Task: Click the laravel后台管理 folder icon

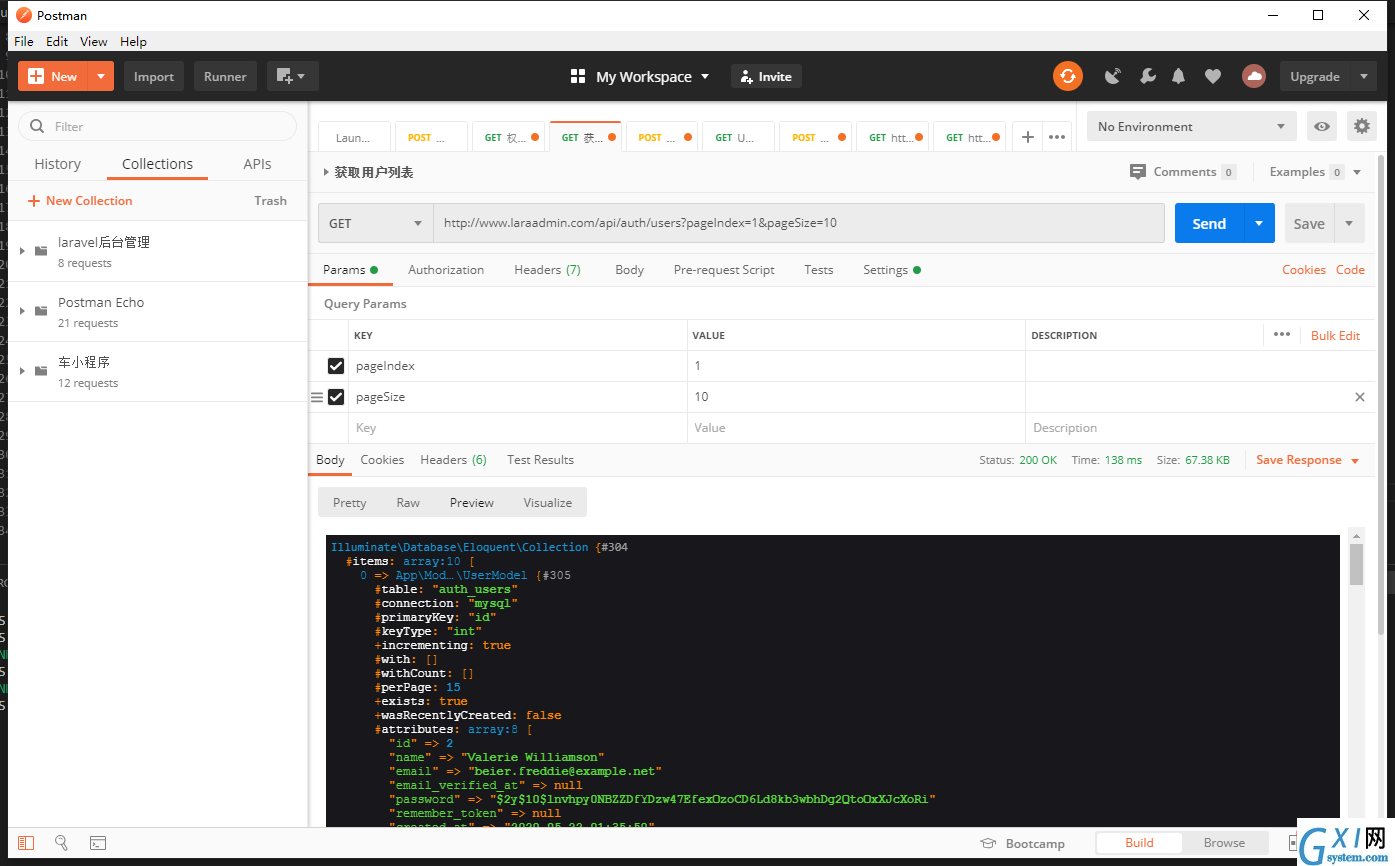Action: 41,251
